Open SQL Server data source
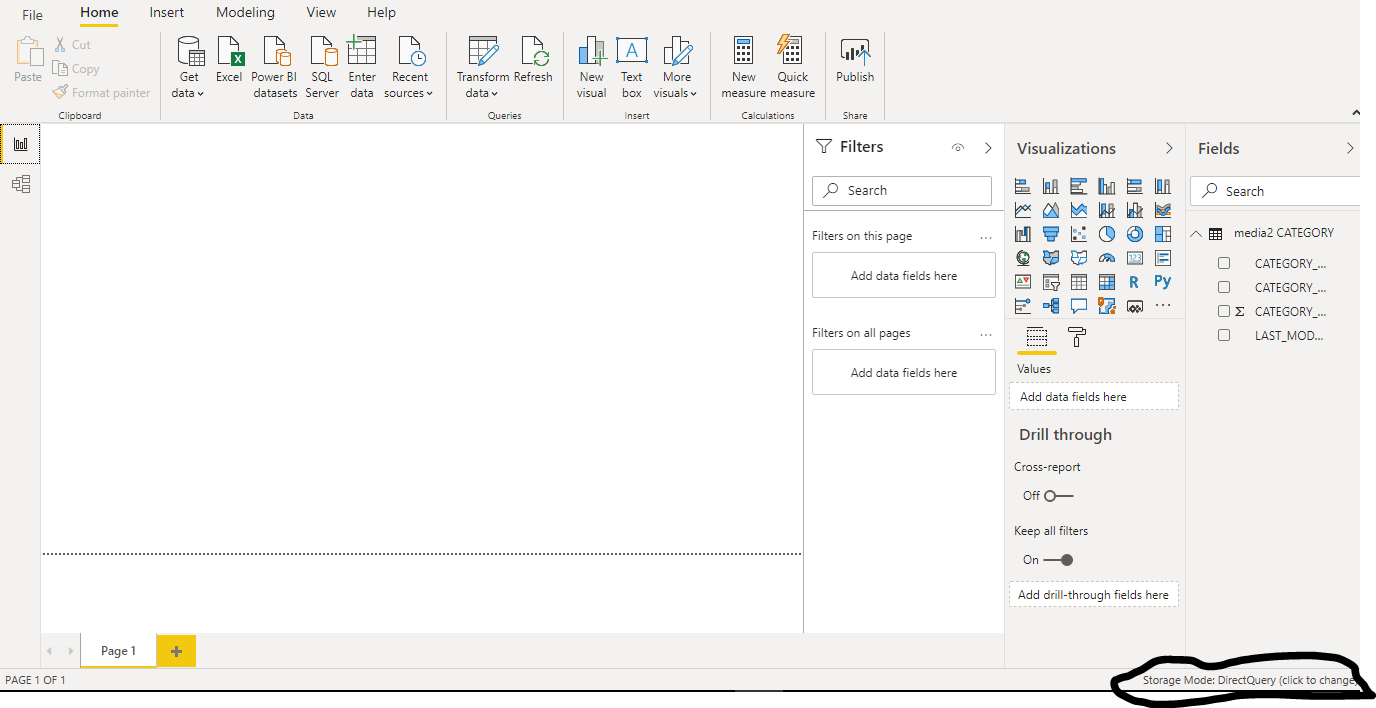This screenshot has height=708, width=1376. tap(322, 66)
